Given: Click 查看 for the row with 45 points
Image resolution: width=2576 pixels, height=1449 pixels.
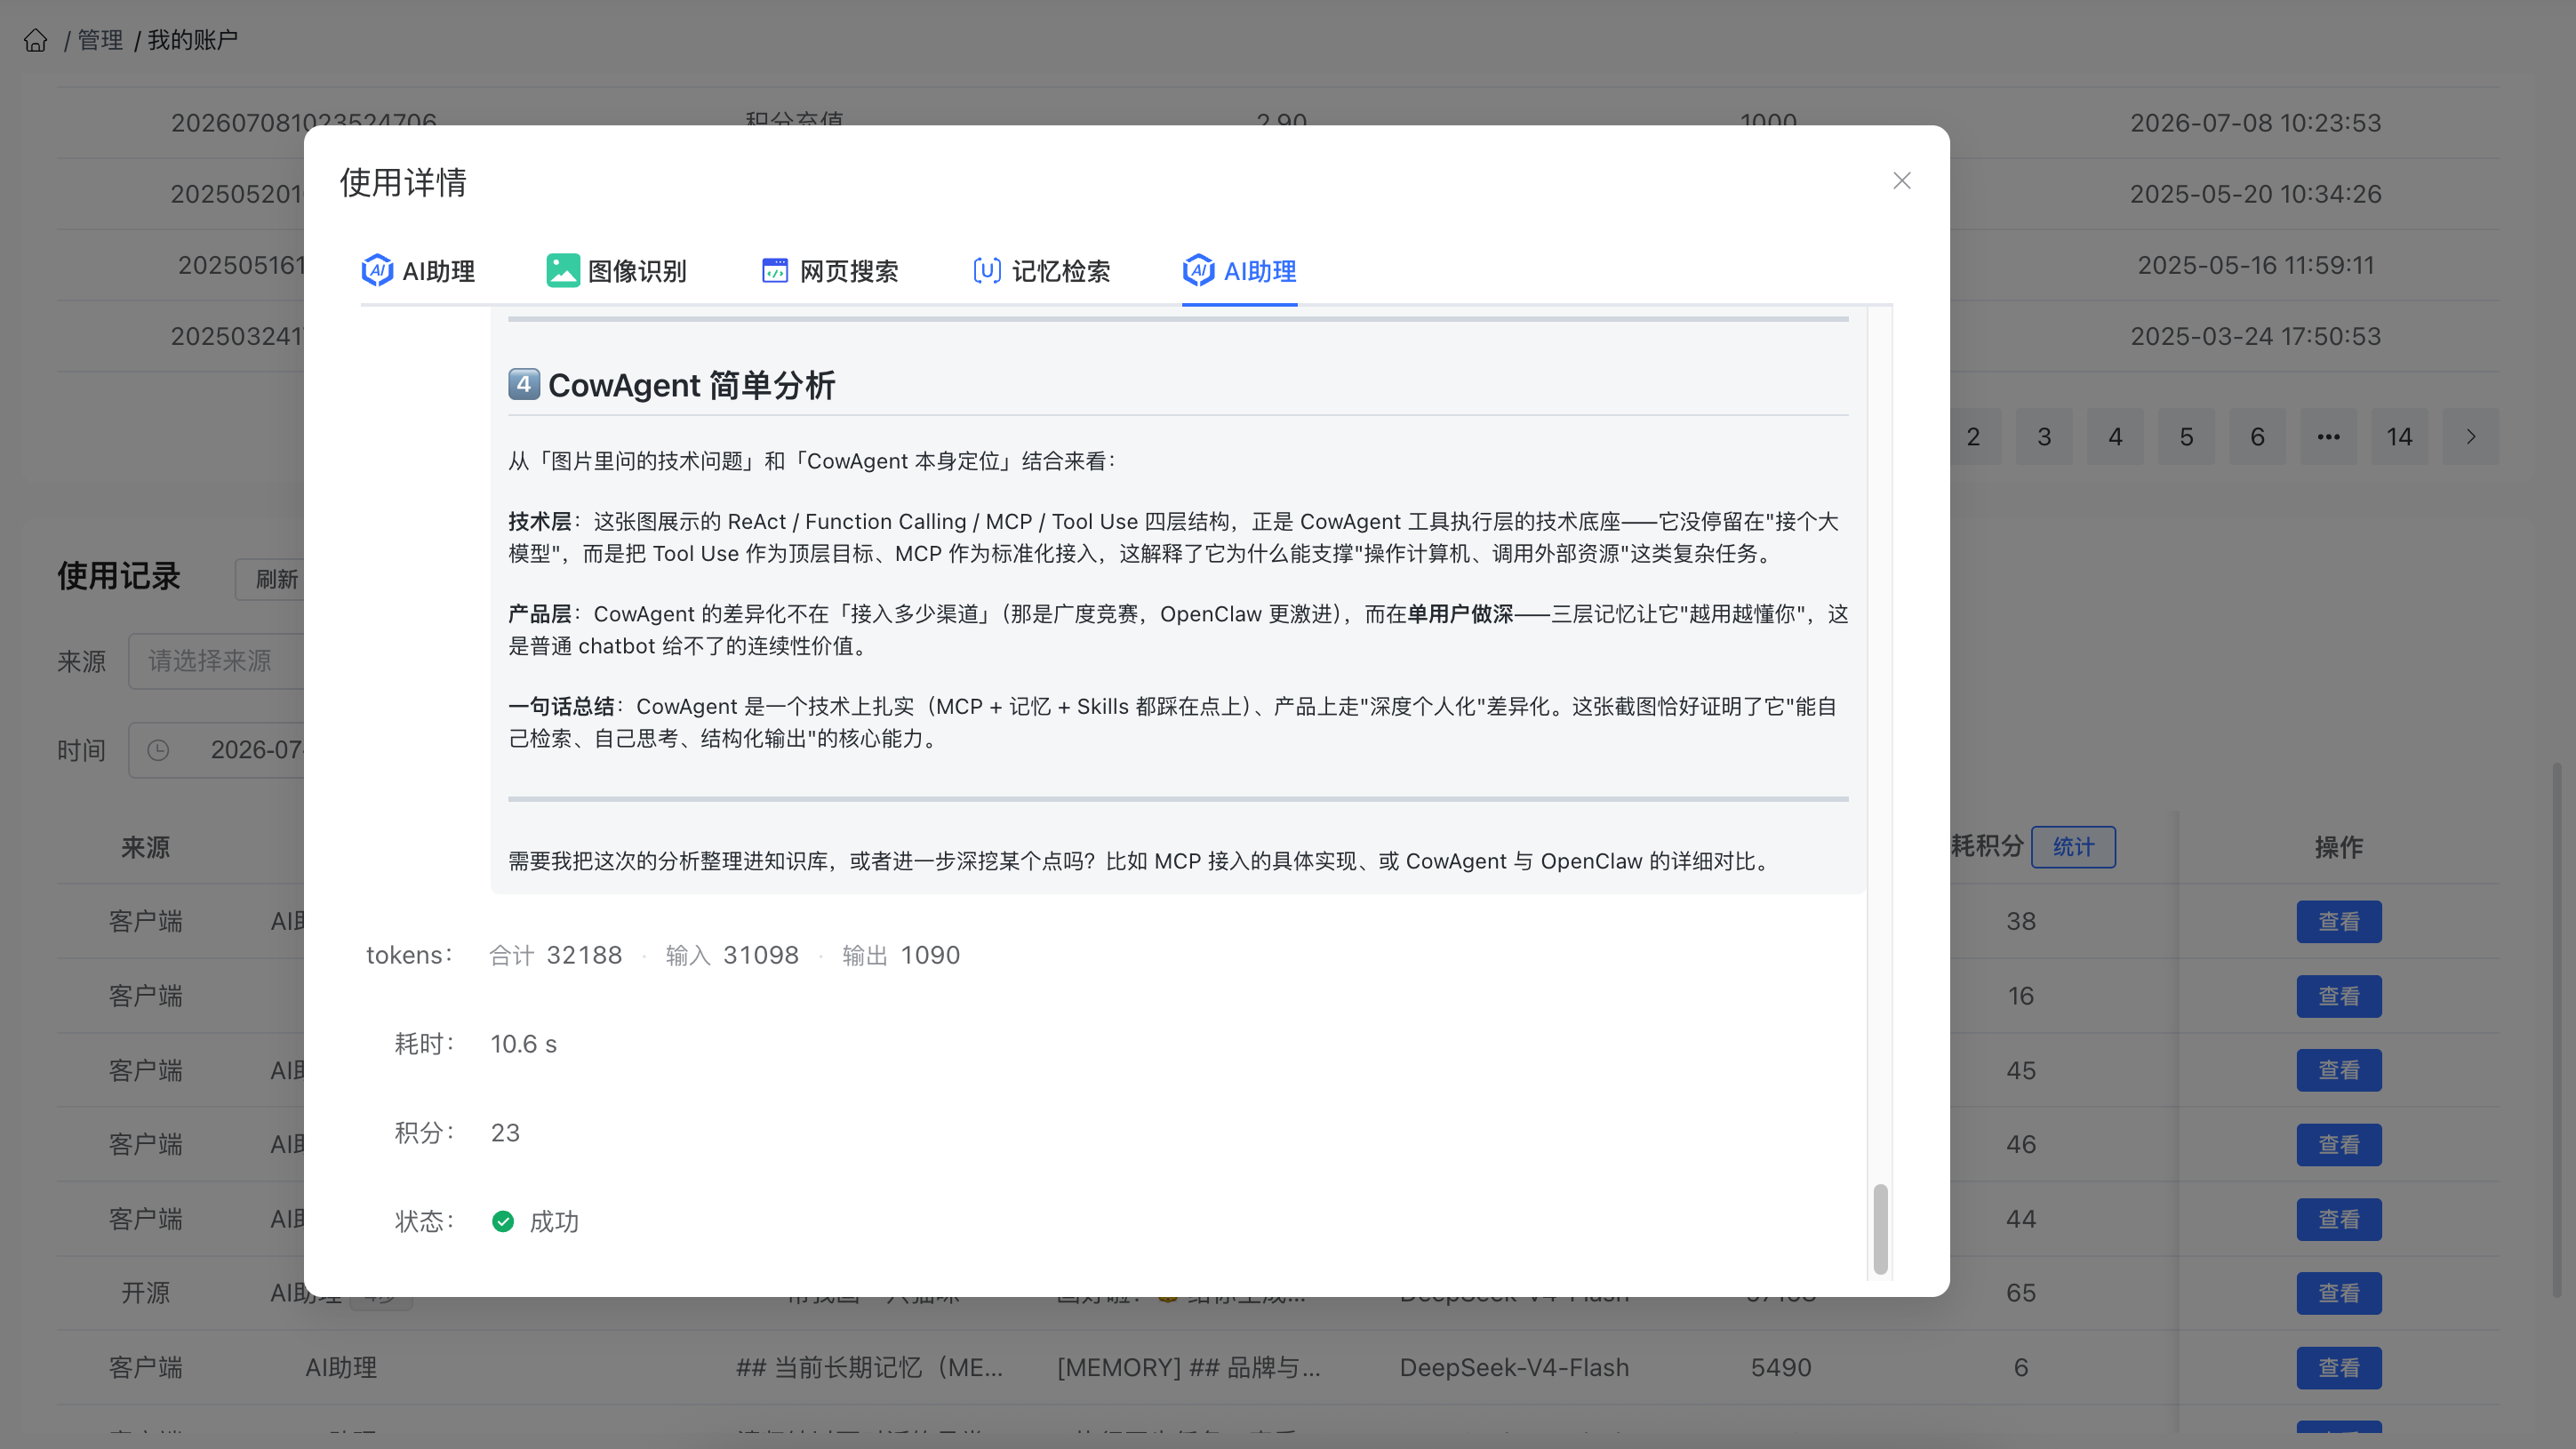Looking at the screenshot, I should tap(2338, 1070).
